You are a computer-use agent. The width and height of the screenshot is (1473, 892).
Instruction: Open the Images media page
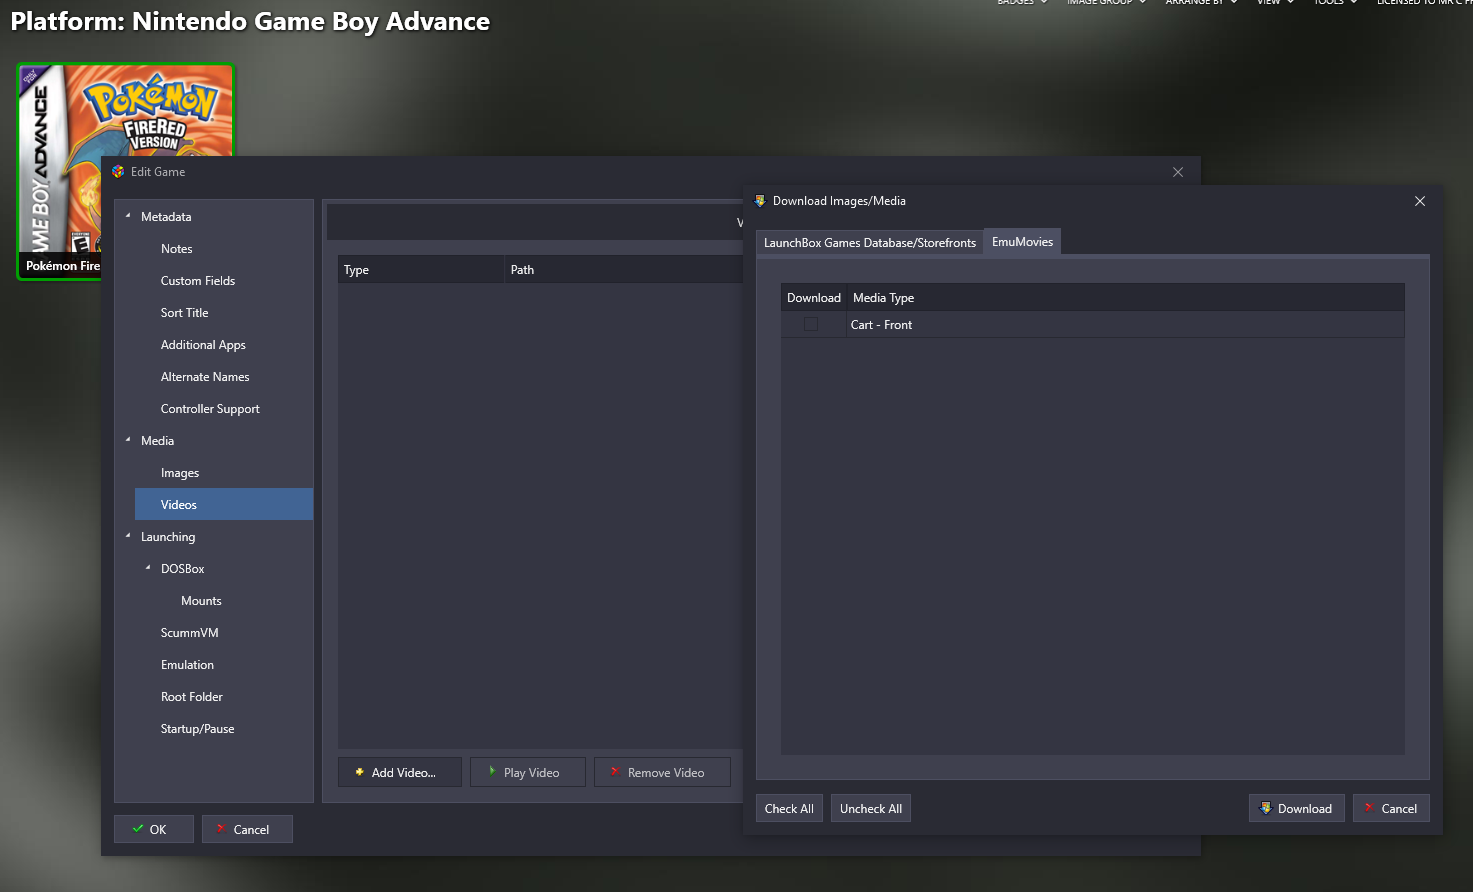[x=180, y=473]
